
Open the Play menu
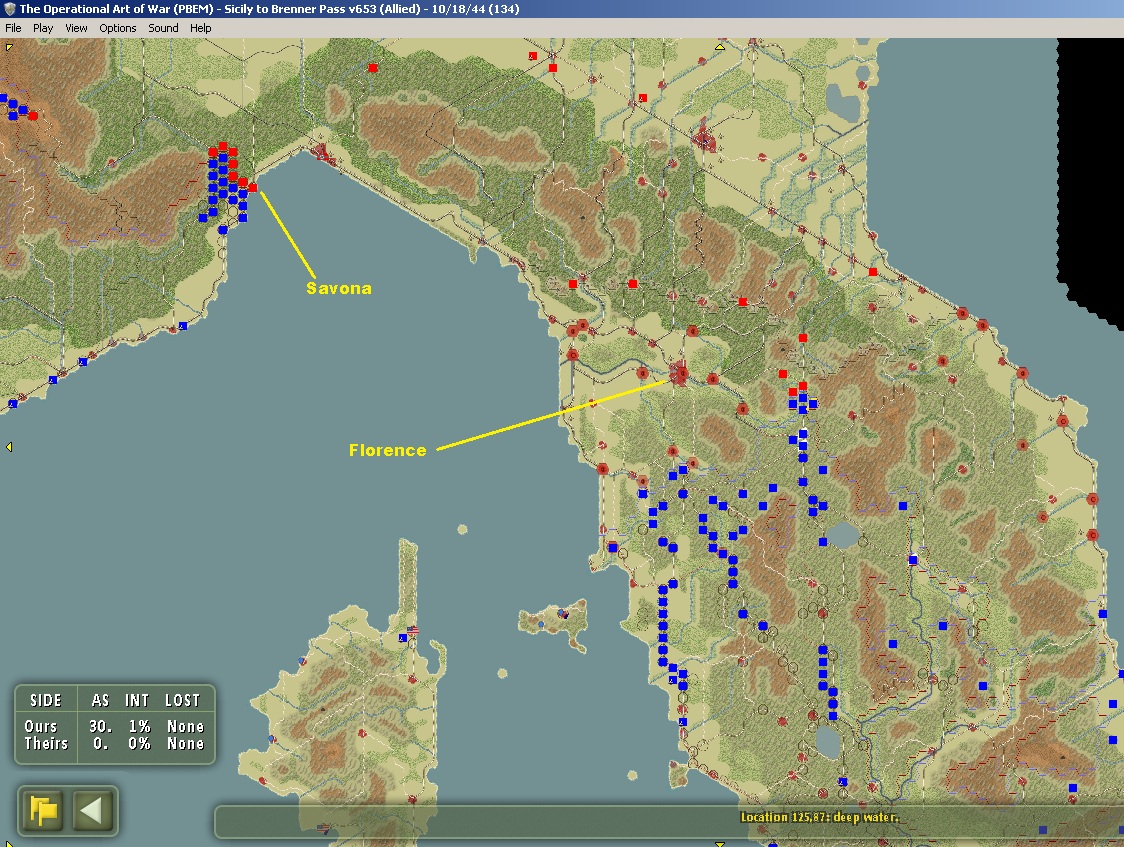click(x=43, y=28)
